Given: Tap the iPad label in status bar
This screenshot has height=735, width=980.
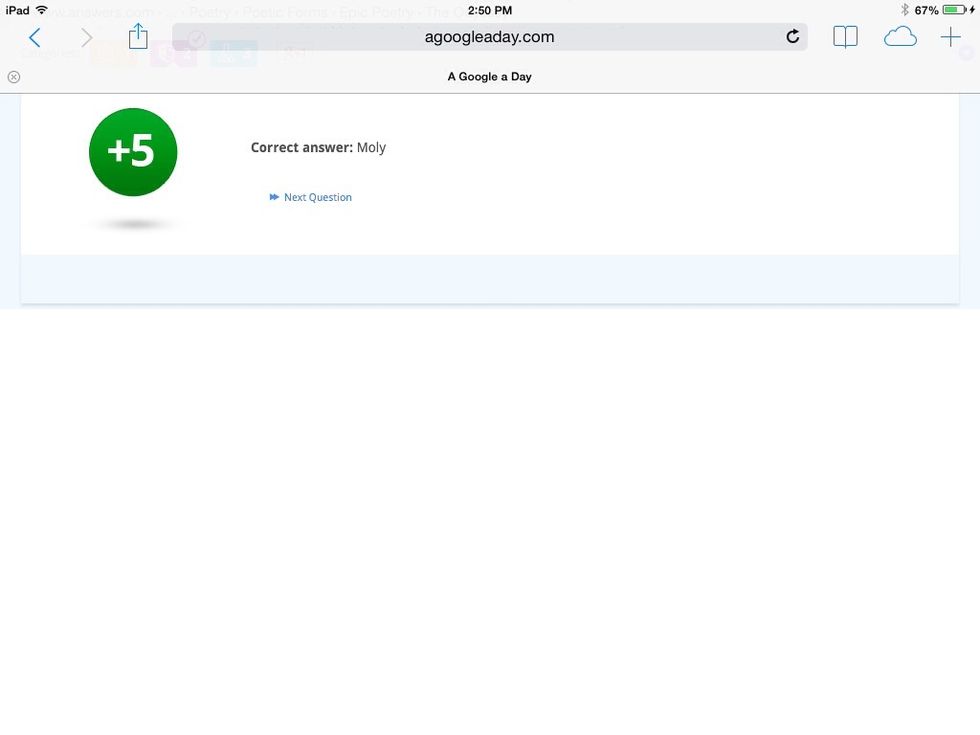Looking at the screenshot, I should (17, 10).
